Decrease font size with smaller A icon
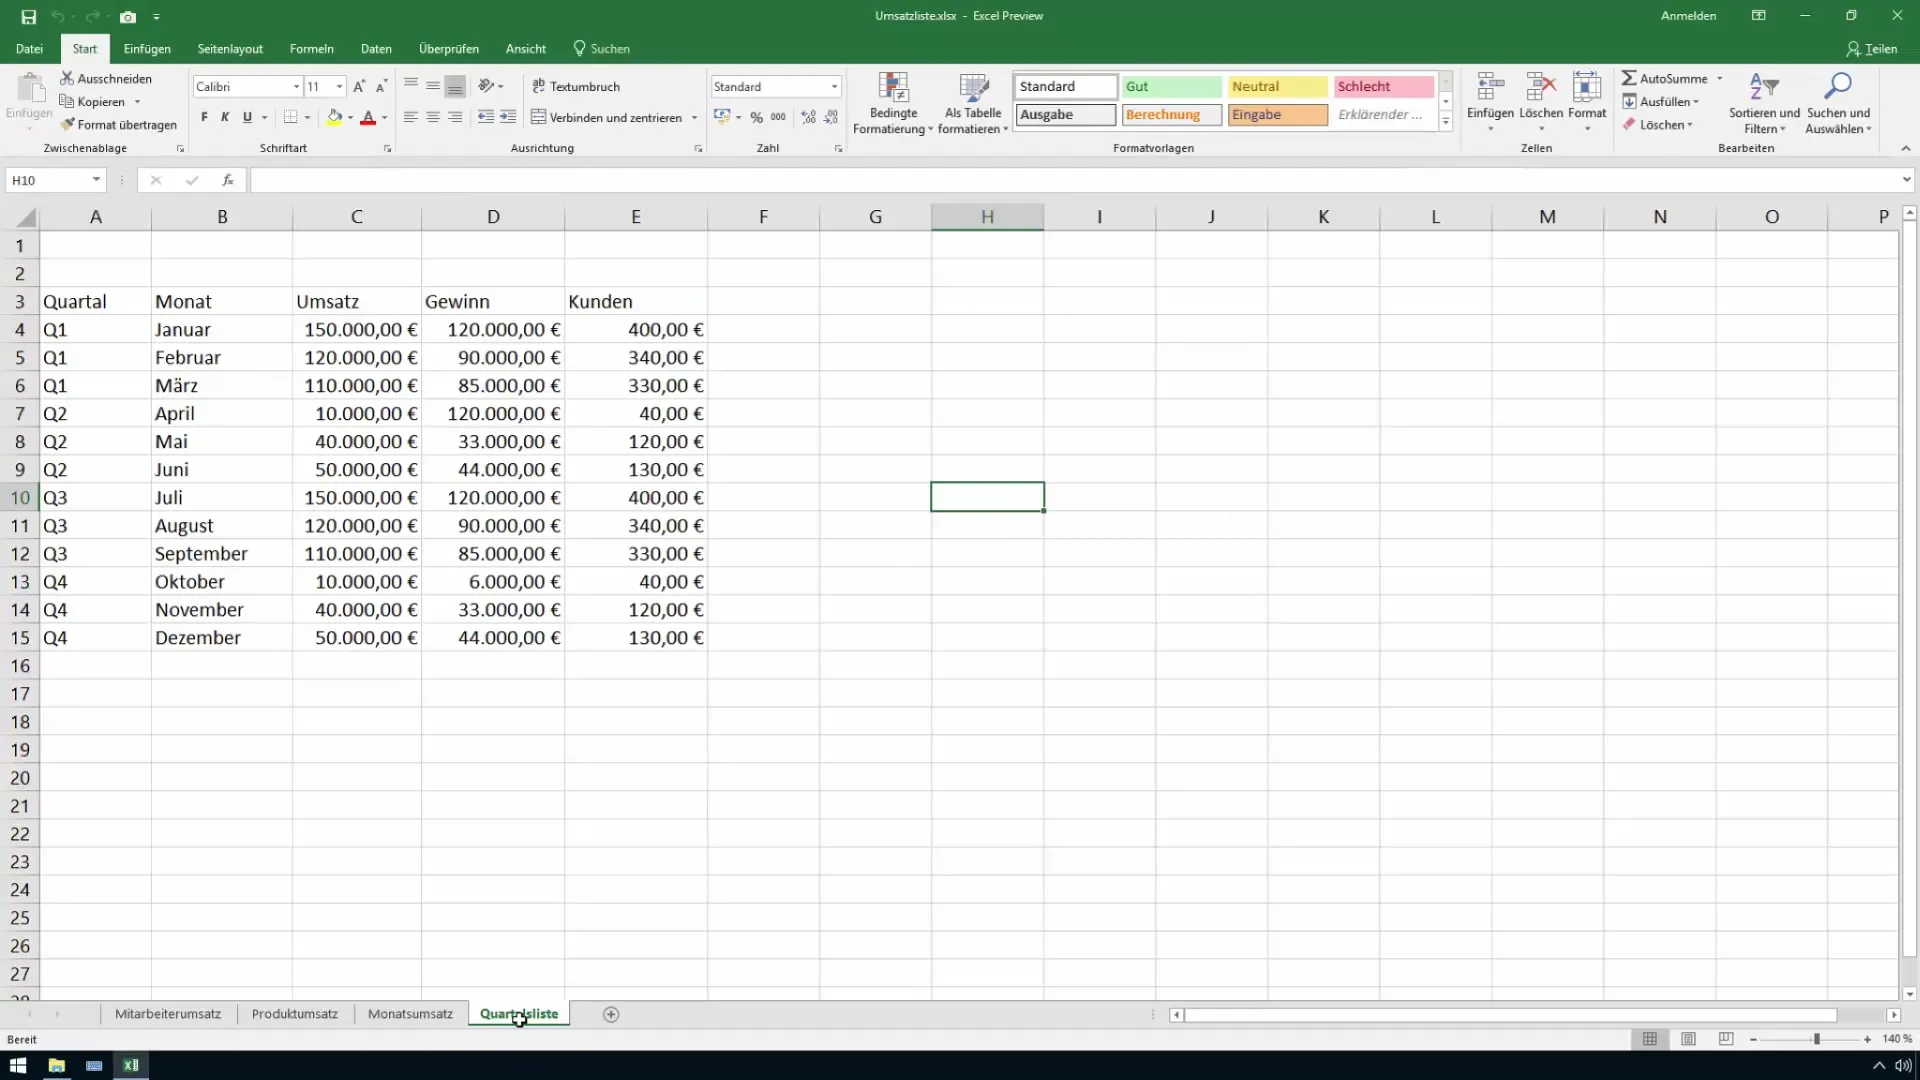This screenshot has width=1920, height=1080. point(381,87)
